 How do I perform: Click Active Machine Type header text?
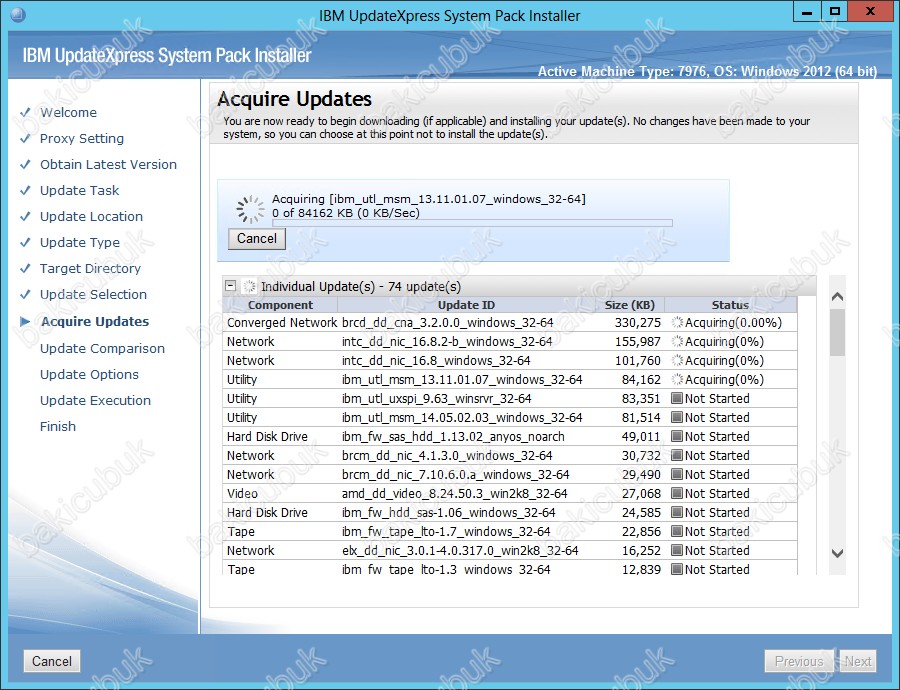[707, 72]
